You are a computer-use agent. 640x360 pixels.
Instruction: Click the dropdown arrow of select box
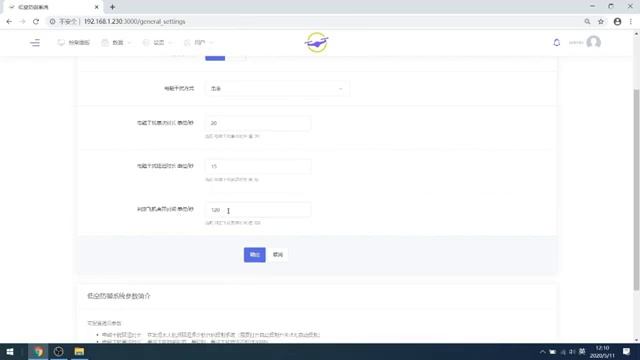[x=340, y=89]
